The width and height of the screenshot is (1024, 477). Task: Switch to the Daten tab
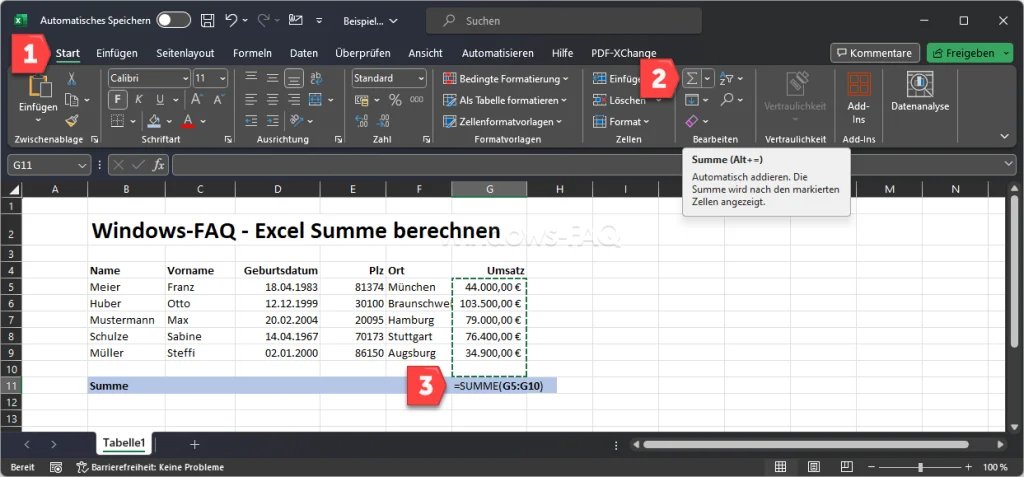(x=304, y=54)
